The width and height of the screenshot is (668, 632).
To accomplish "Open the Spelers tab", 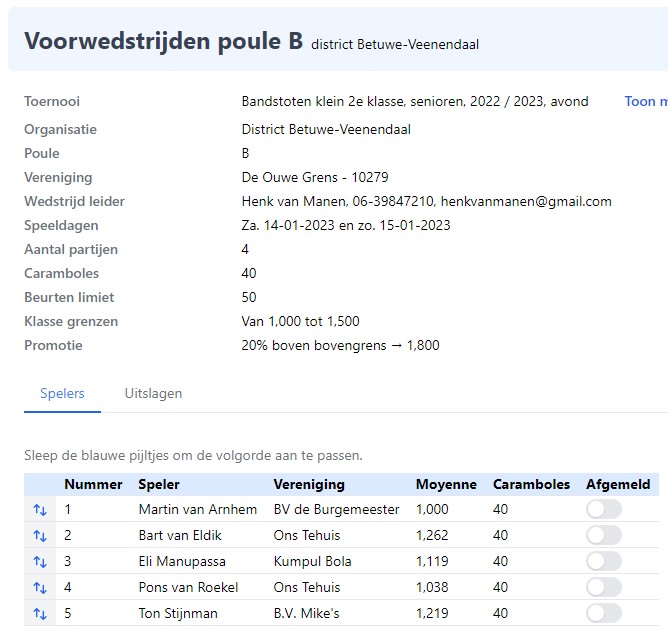I will pos(62,393).
